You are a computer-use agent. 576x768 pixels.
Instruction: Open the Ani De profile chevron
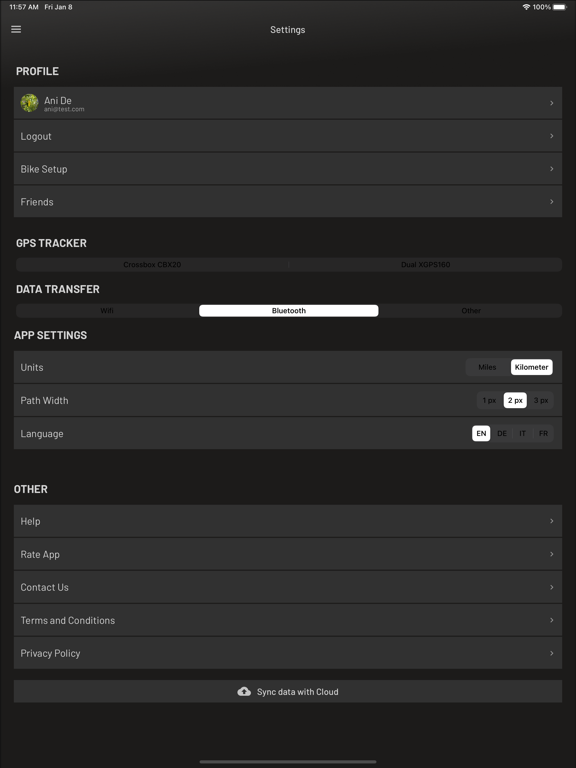tap(552, 103)
